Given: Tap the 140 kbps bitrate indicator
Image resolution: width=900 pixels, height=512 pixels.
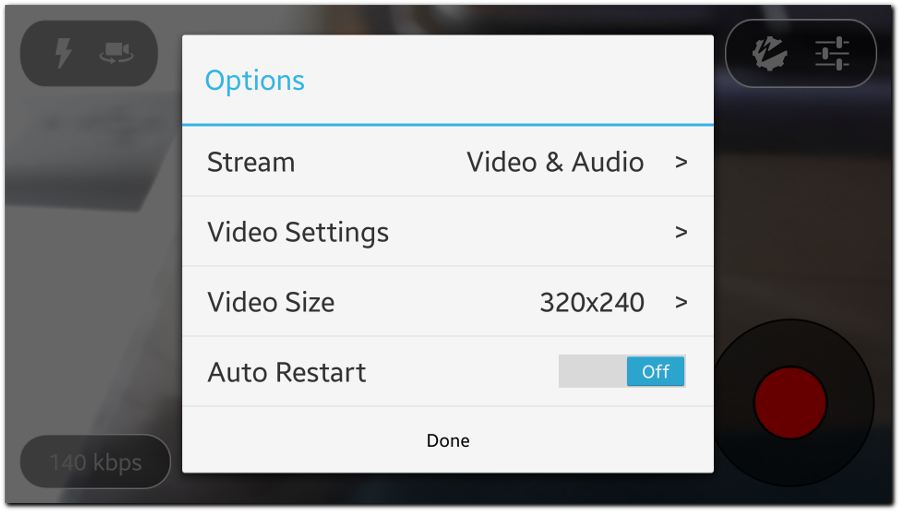Looking at the screenshot, I should [x=95, y=462].
